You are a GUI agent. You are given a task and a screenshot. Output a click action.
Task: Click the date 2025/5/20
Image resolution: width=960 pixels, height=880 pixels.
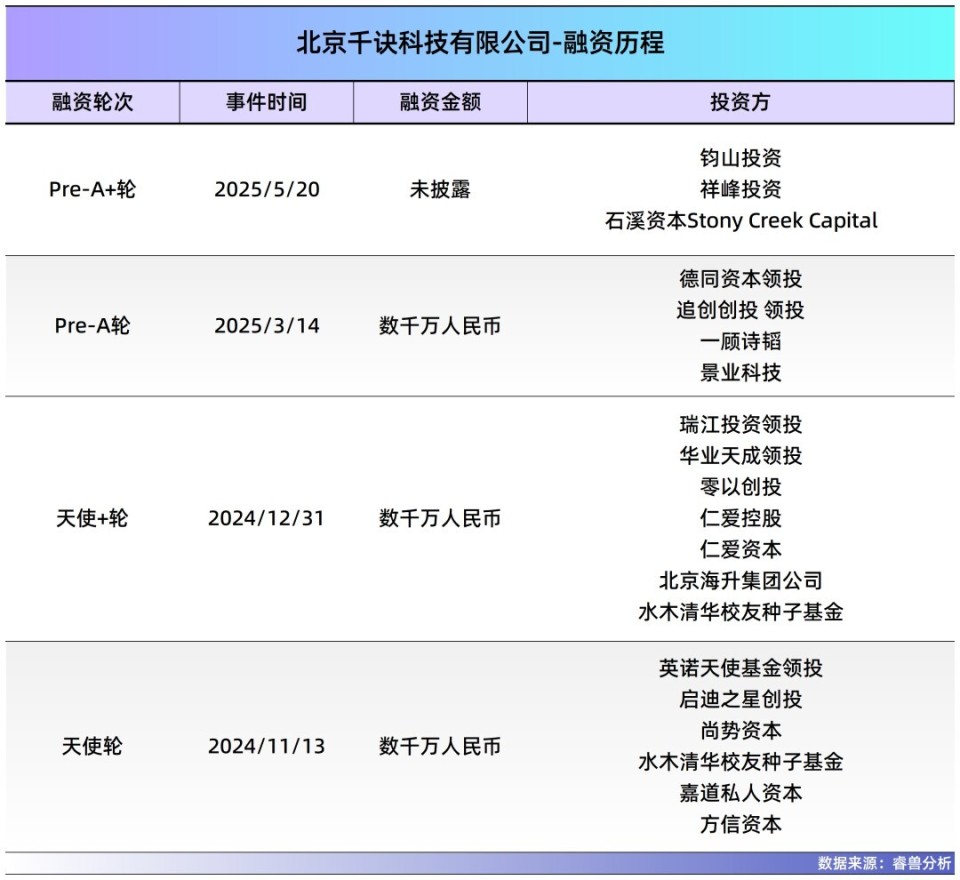coord(267,188)
